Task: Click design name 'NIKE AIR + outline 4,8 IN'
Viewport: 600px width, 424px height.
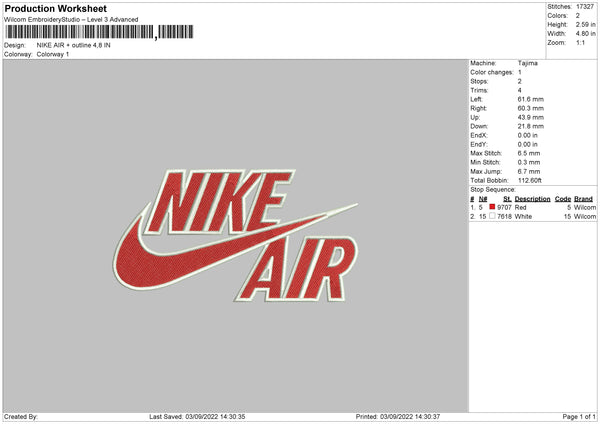Action: 73,45
